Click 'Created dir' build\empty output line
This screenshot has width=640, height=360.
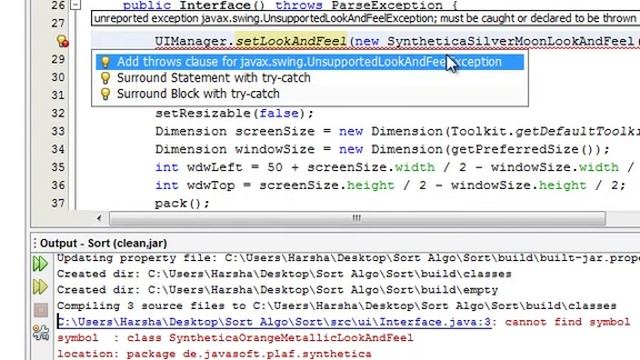point(278,290)
